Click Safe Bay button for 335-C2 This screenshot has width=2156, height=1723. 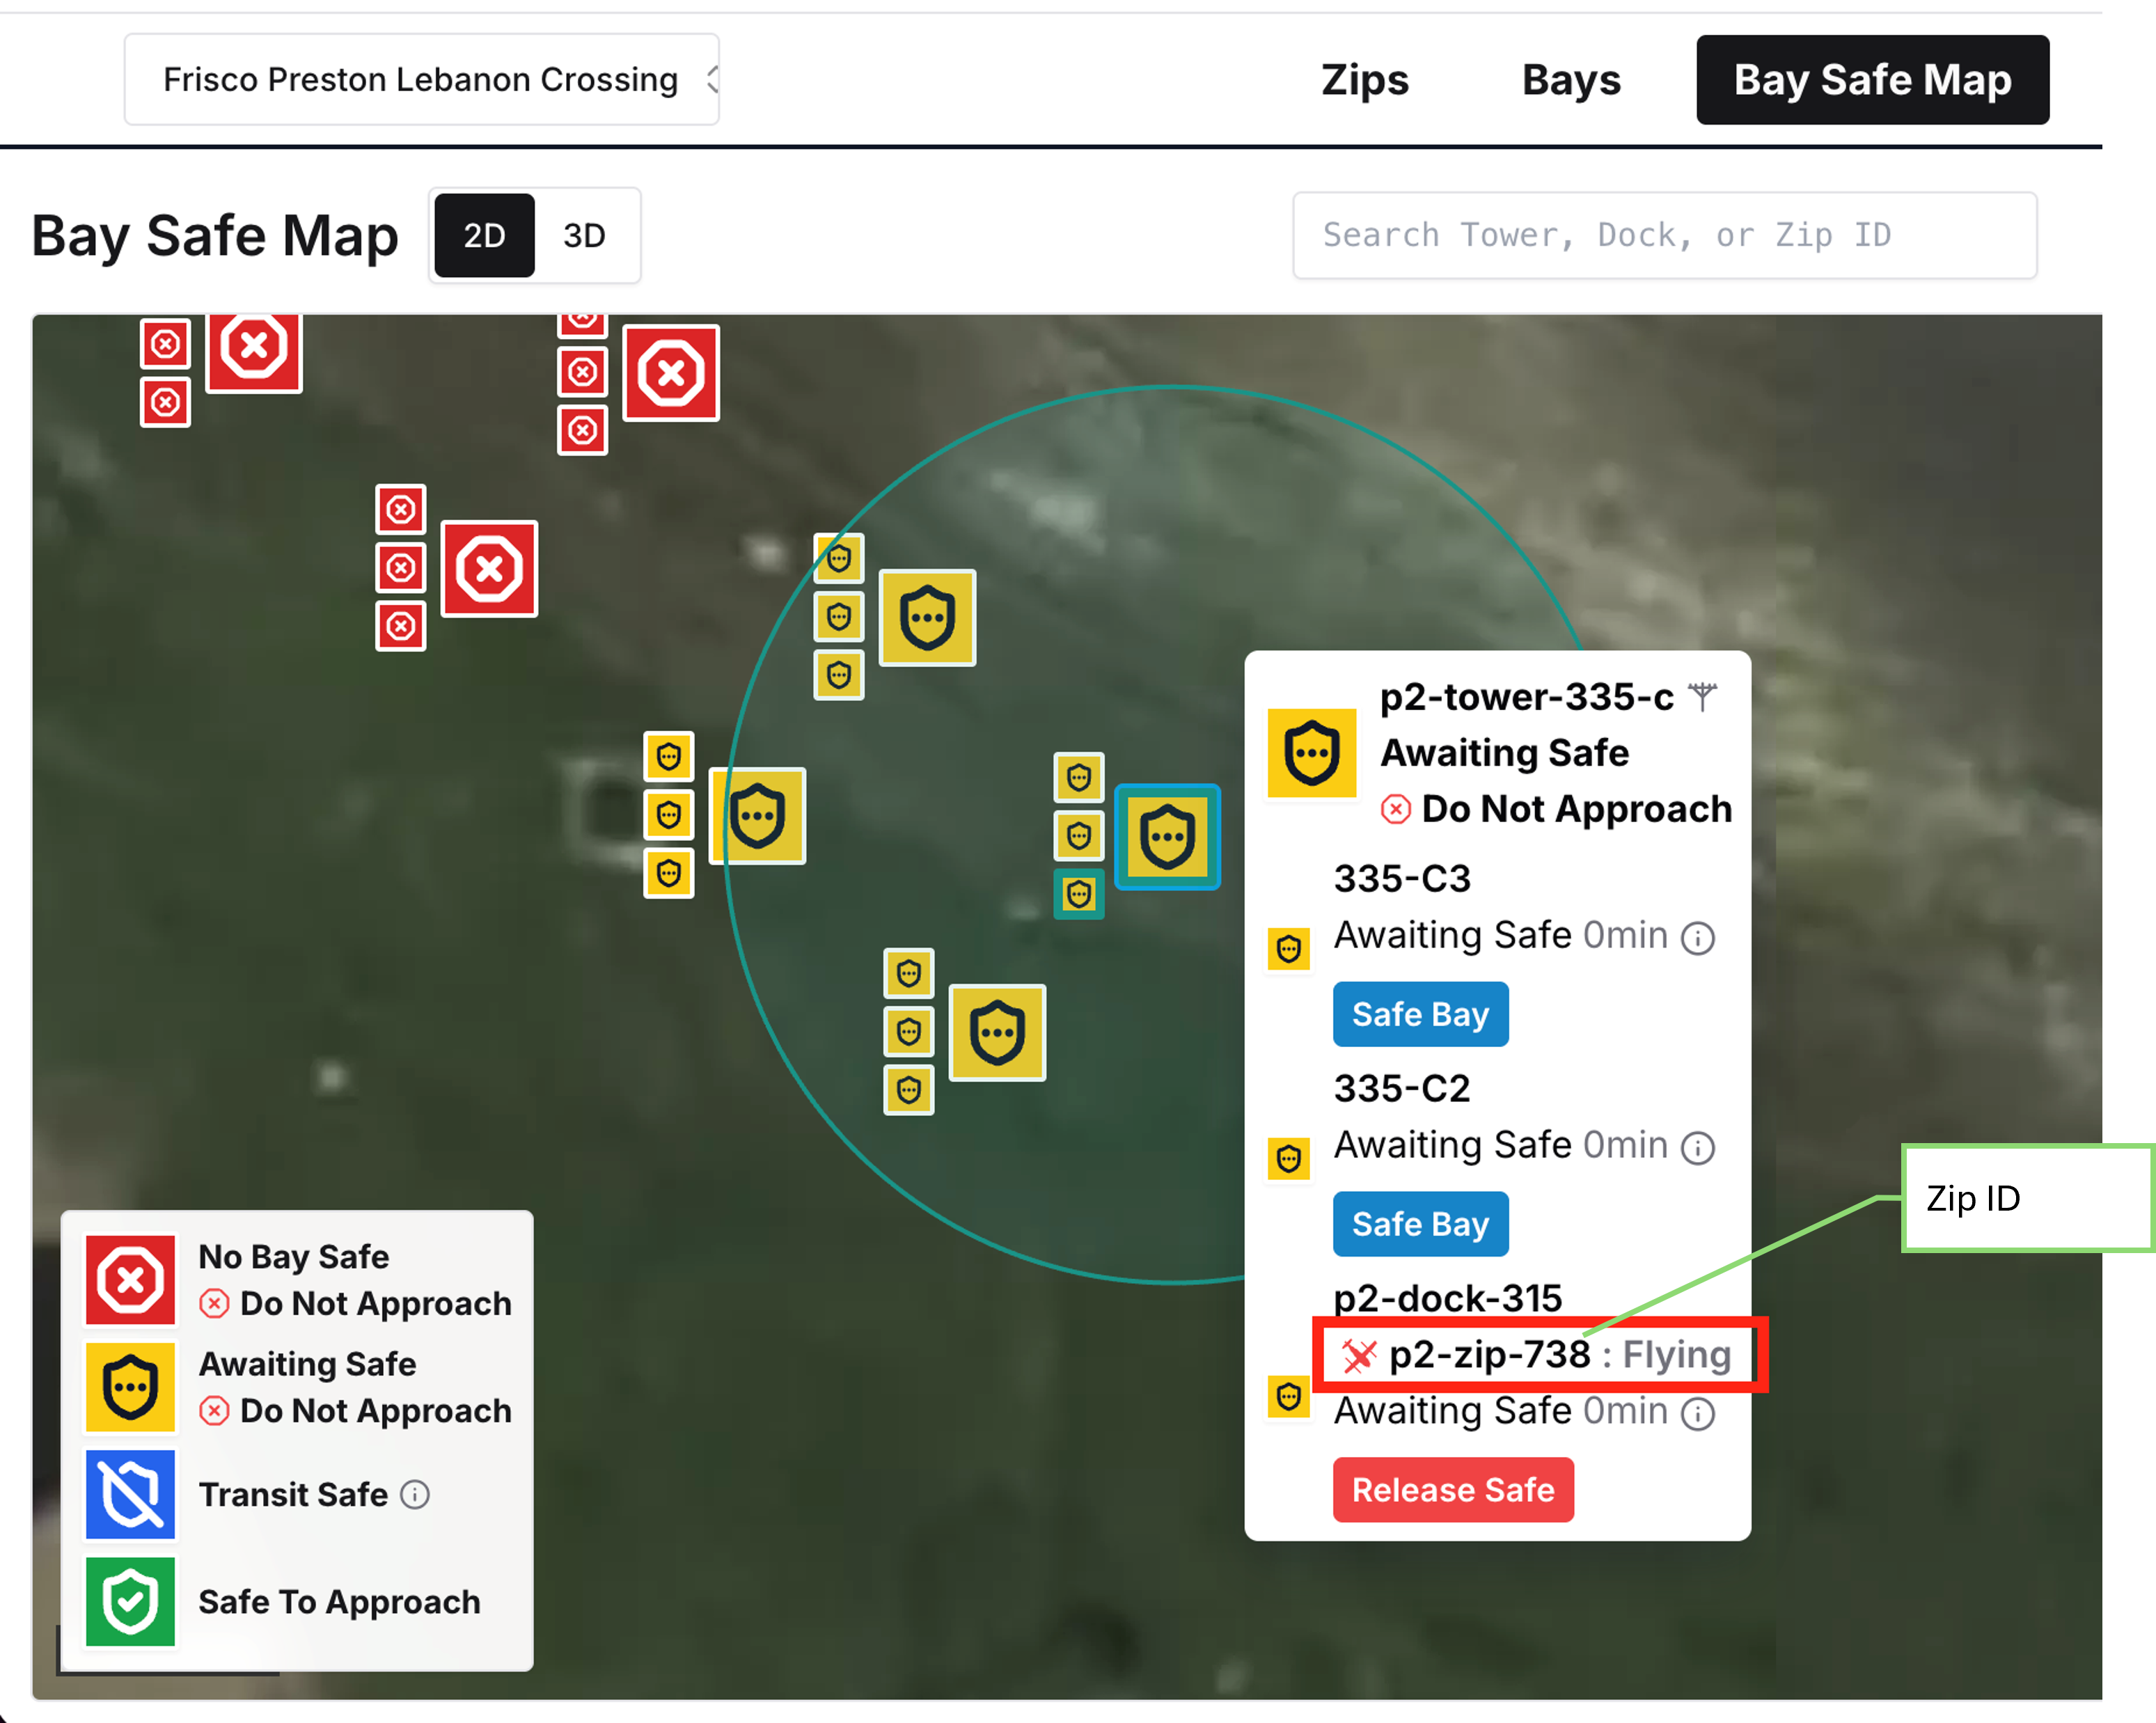tap(1420, 1223)
